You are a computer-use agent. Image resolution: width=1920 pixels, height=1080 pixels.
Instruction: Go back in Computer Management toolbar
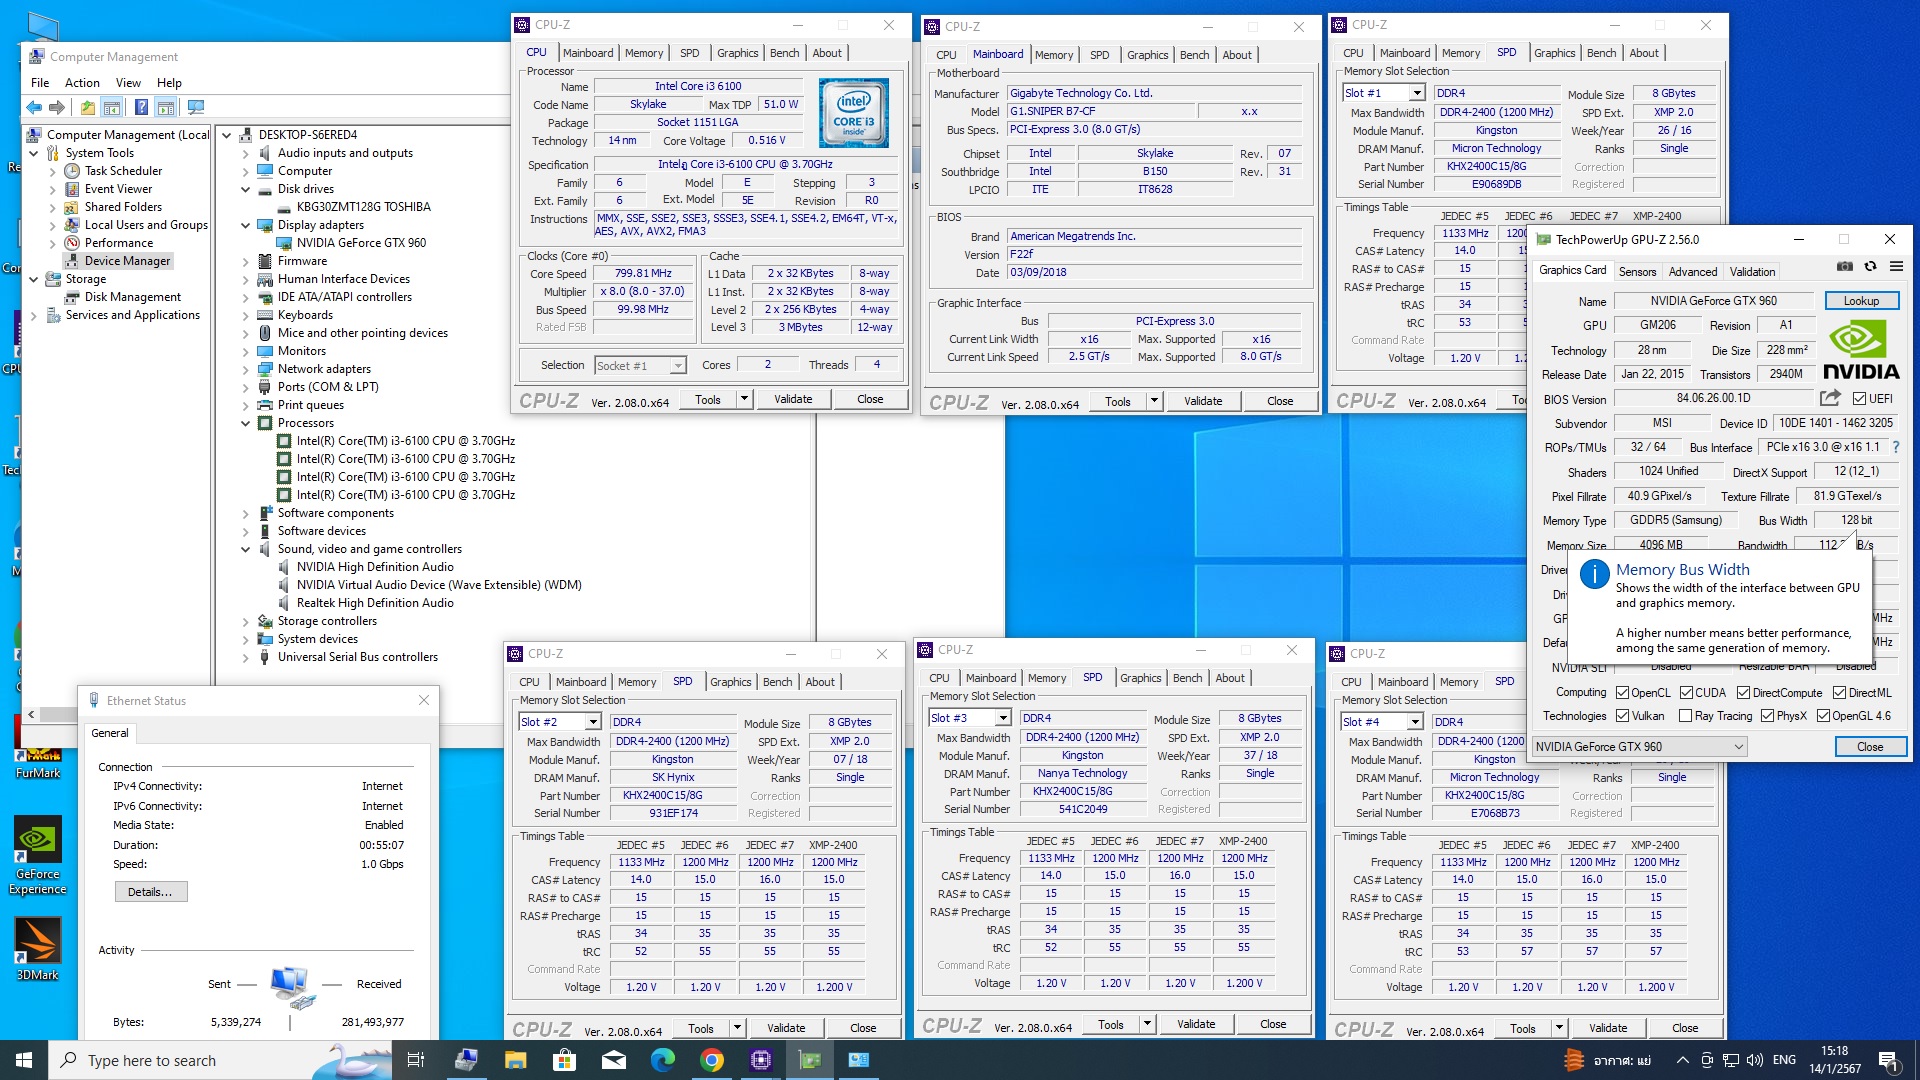(x=34, y=107)
